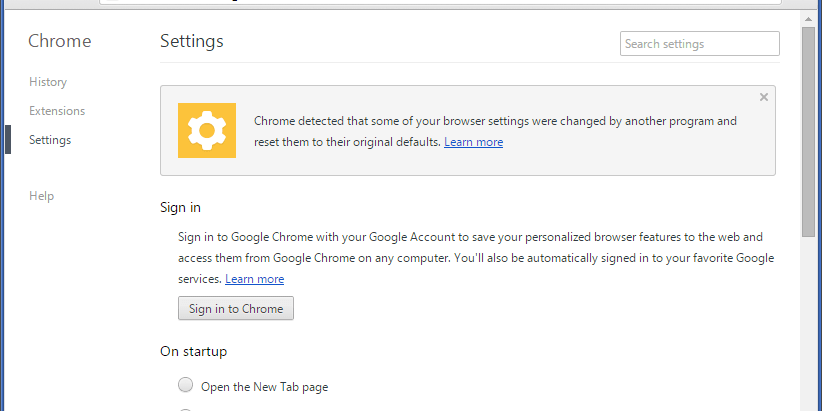Click the scrollbar up arrow
The height and width of the screenshot is (411, 822).
808,19
